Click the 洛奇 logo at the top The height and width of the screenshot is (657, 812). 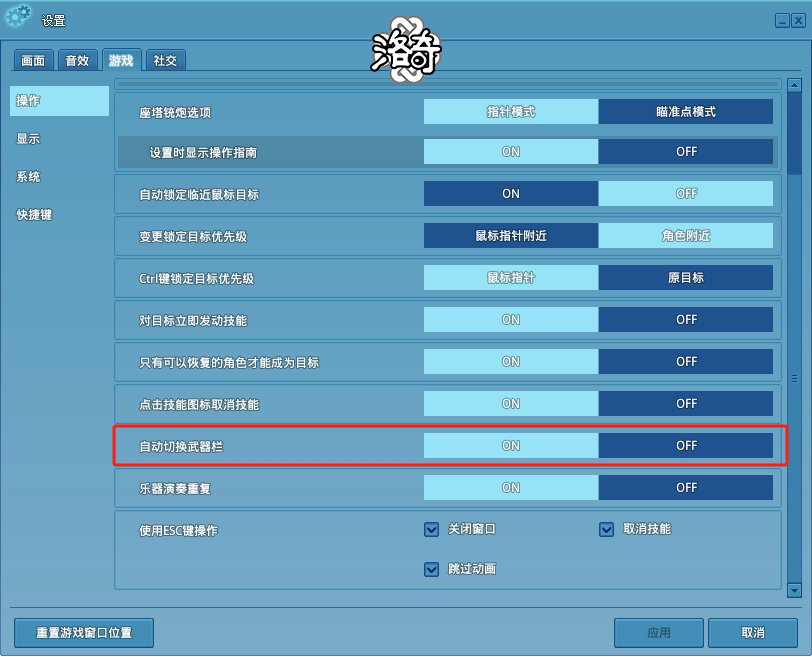tap(406, 48)
